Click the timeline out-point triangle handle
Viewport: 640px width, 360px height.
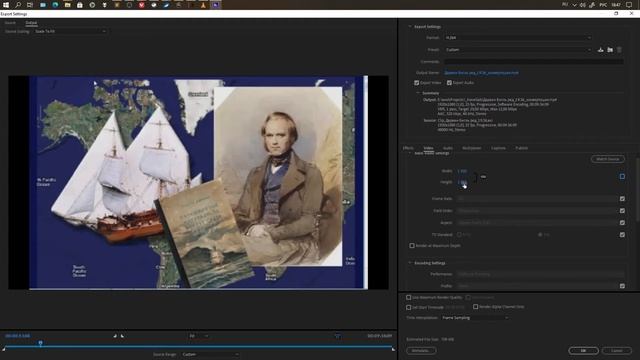click(393, 349)
